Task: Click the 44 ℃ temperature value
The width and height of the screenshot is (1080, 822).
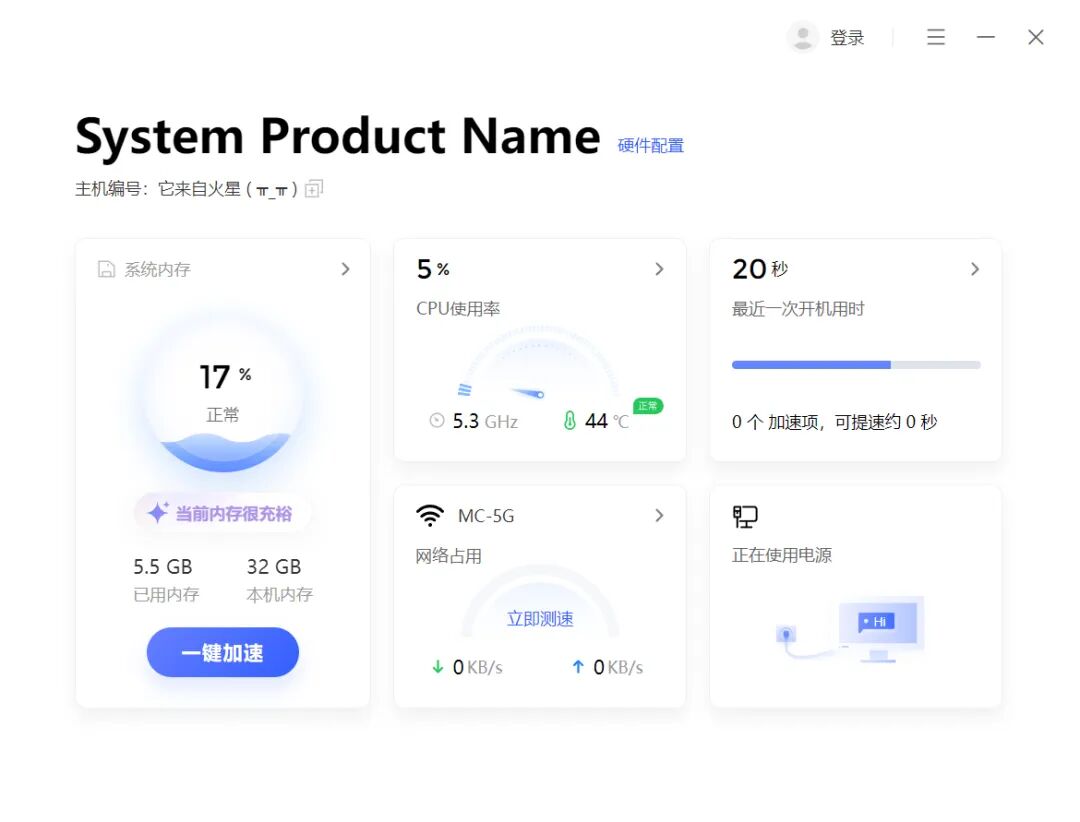Action: point(607,421)
